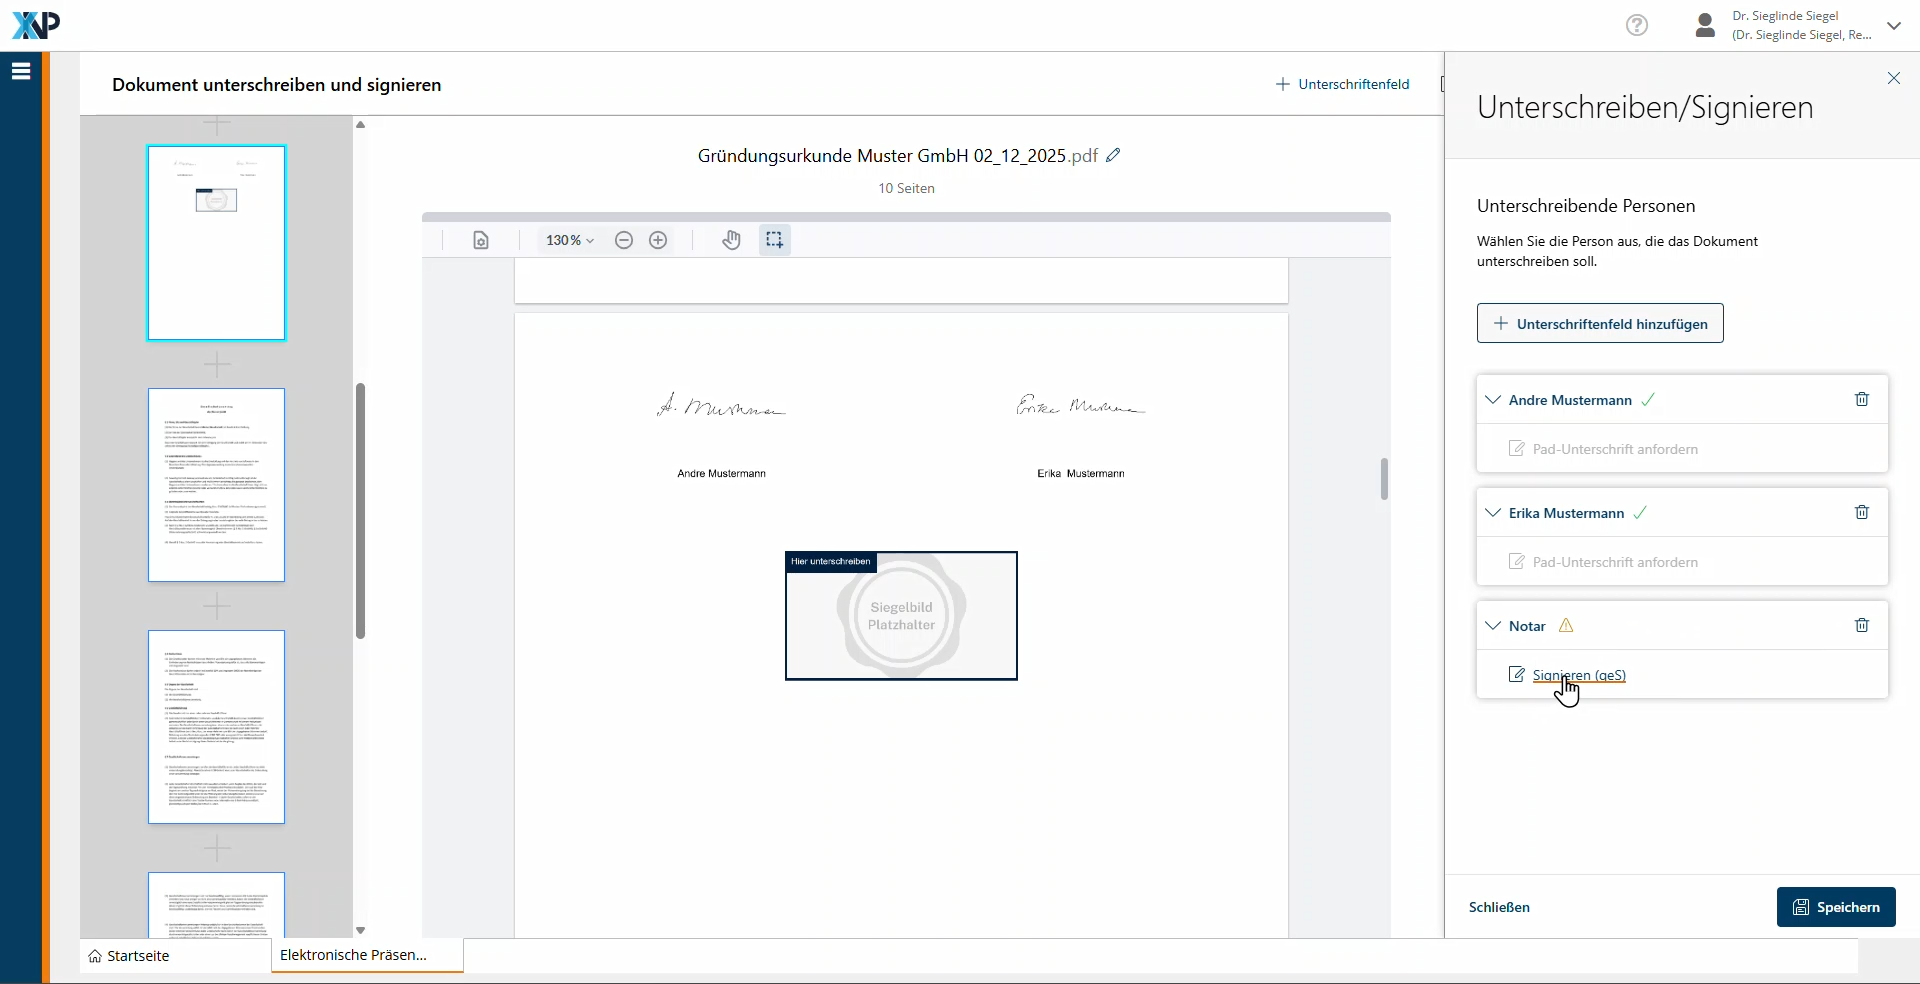The width and height of the screenshot is (1920, 984).
Task: Delete Andre Mustermann signature entry
Action: point(1861,399)
